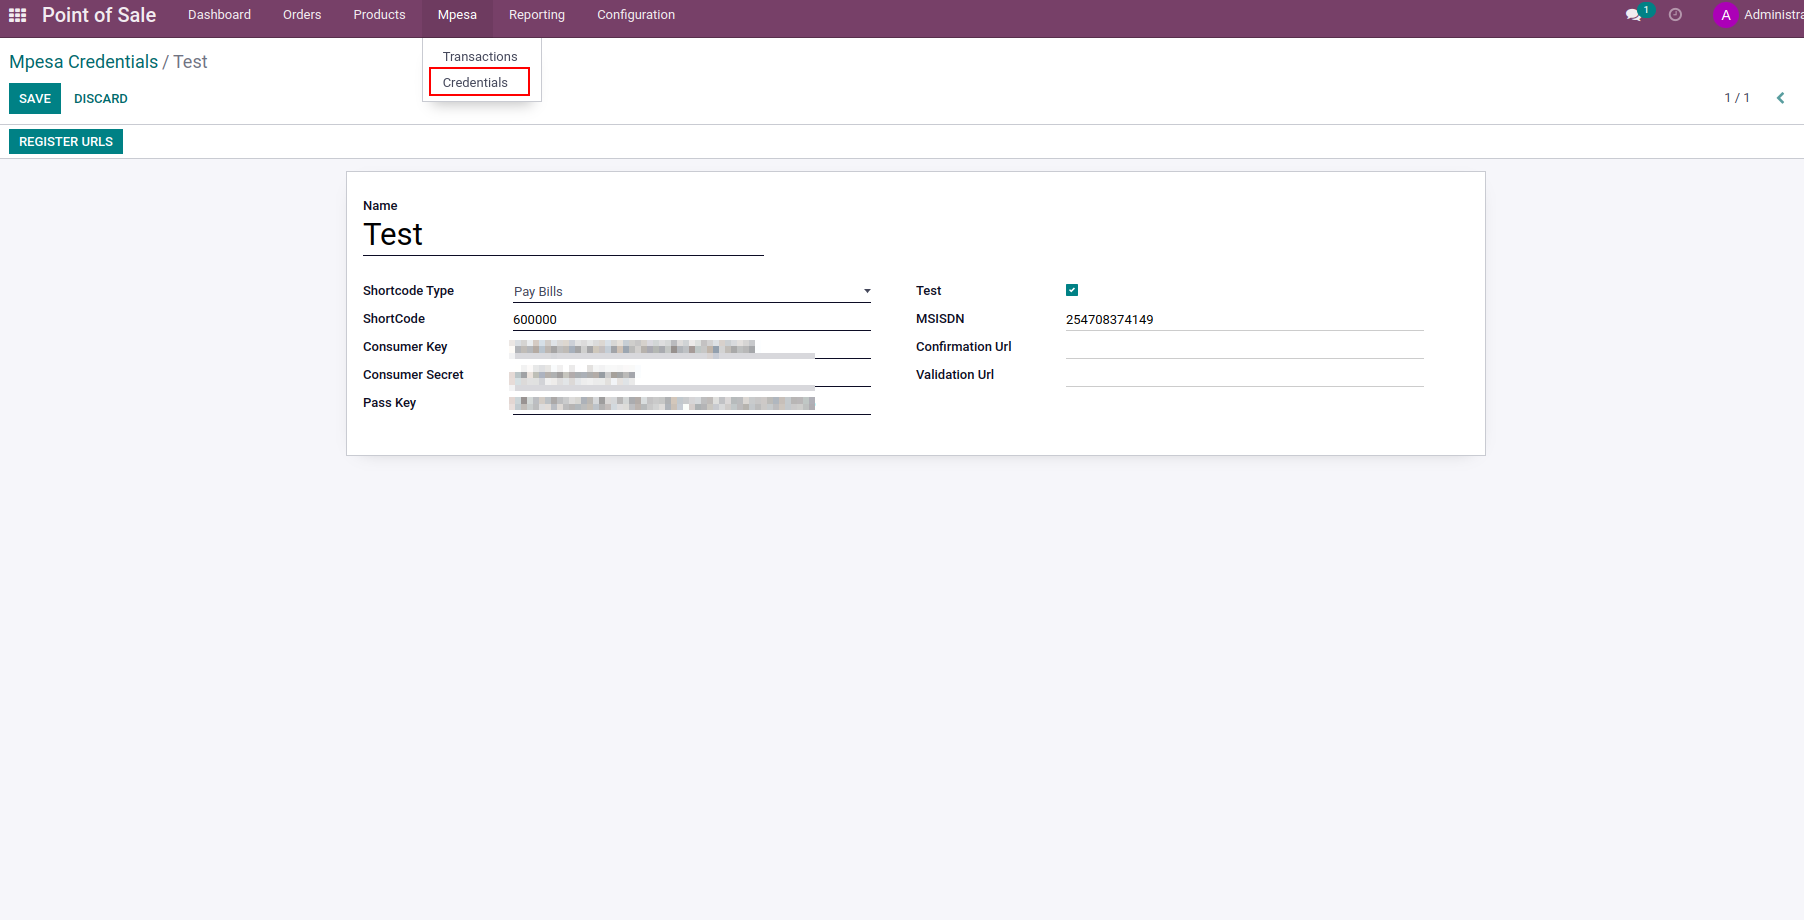Expand the Shortcode Type dropdown
The image size is (1804, 920).
[x=691, y=292]
